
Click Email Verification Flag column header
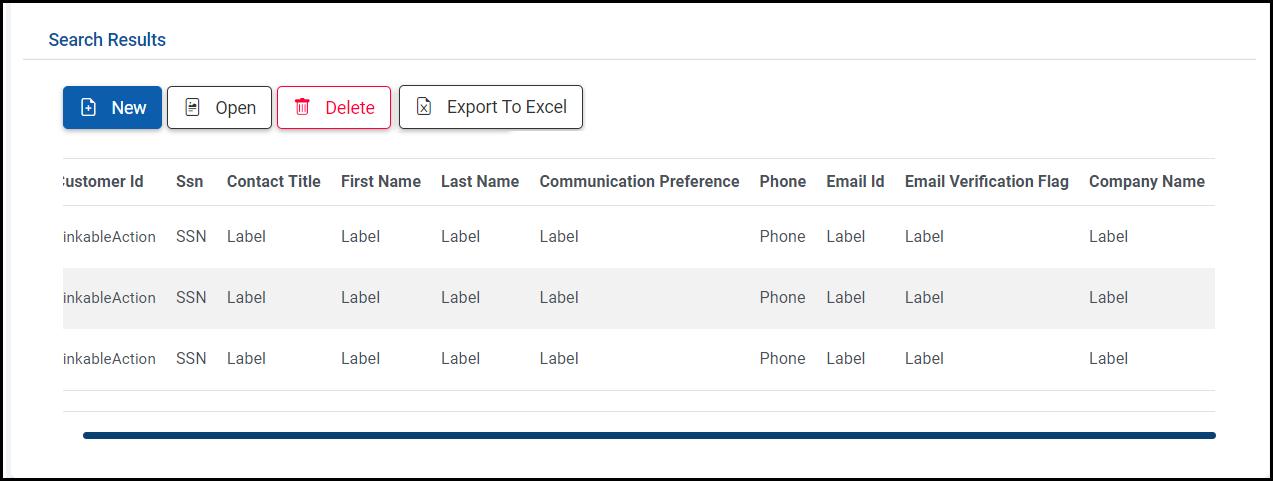(x=986, y=182)
